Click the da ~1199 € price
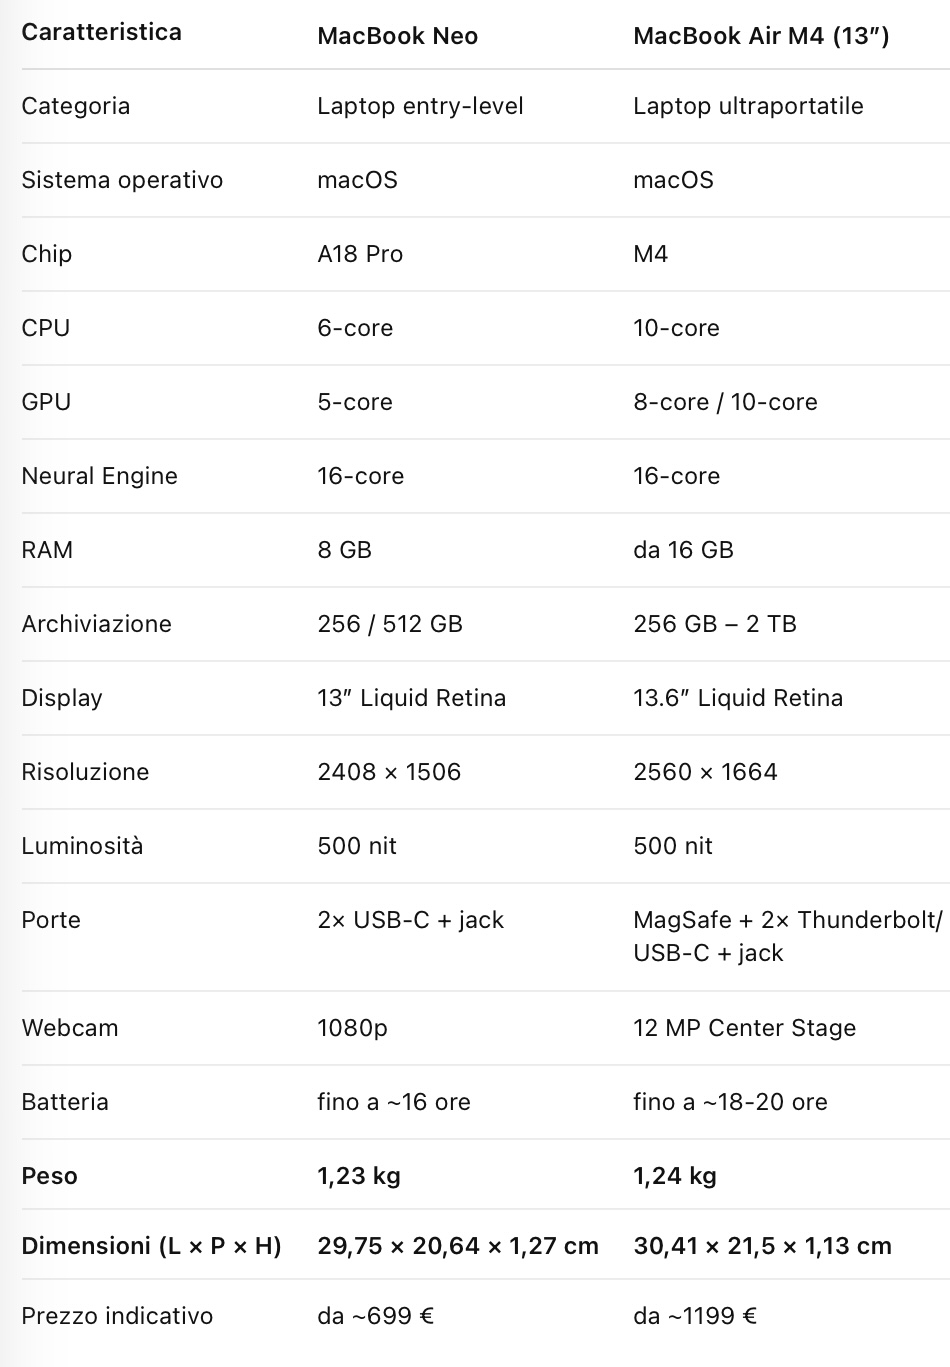 click(x=695, y=1316)
